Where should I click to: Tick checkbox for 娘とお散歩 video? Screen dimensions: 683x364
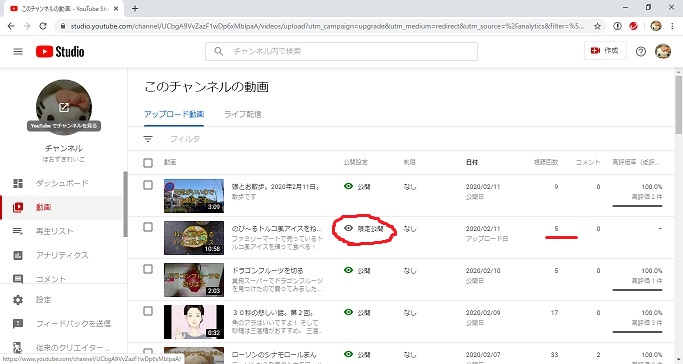pyautogui.click(x=148, y=185)
